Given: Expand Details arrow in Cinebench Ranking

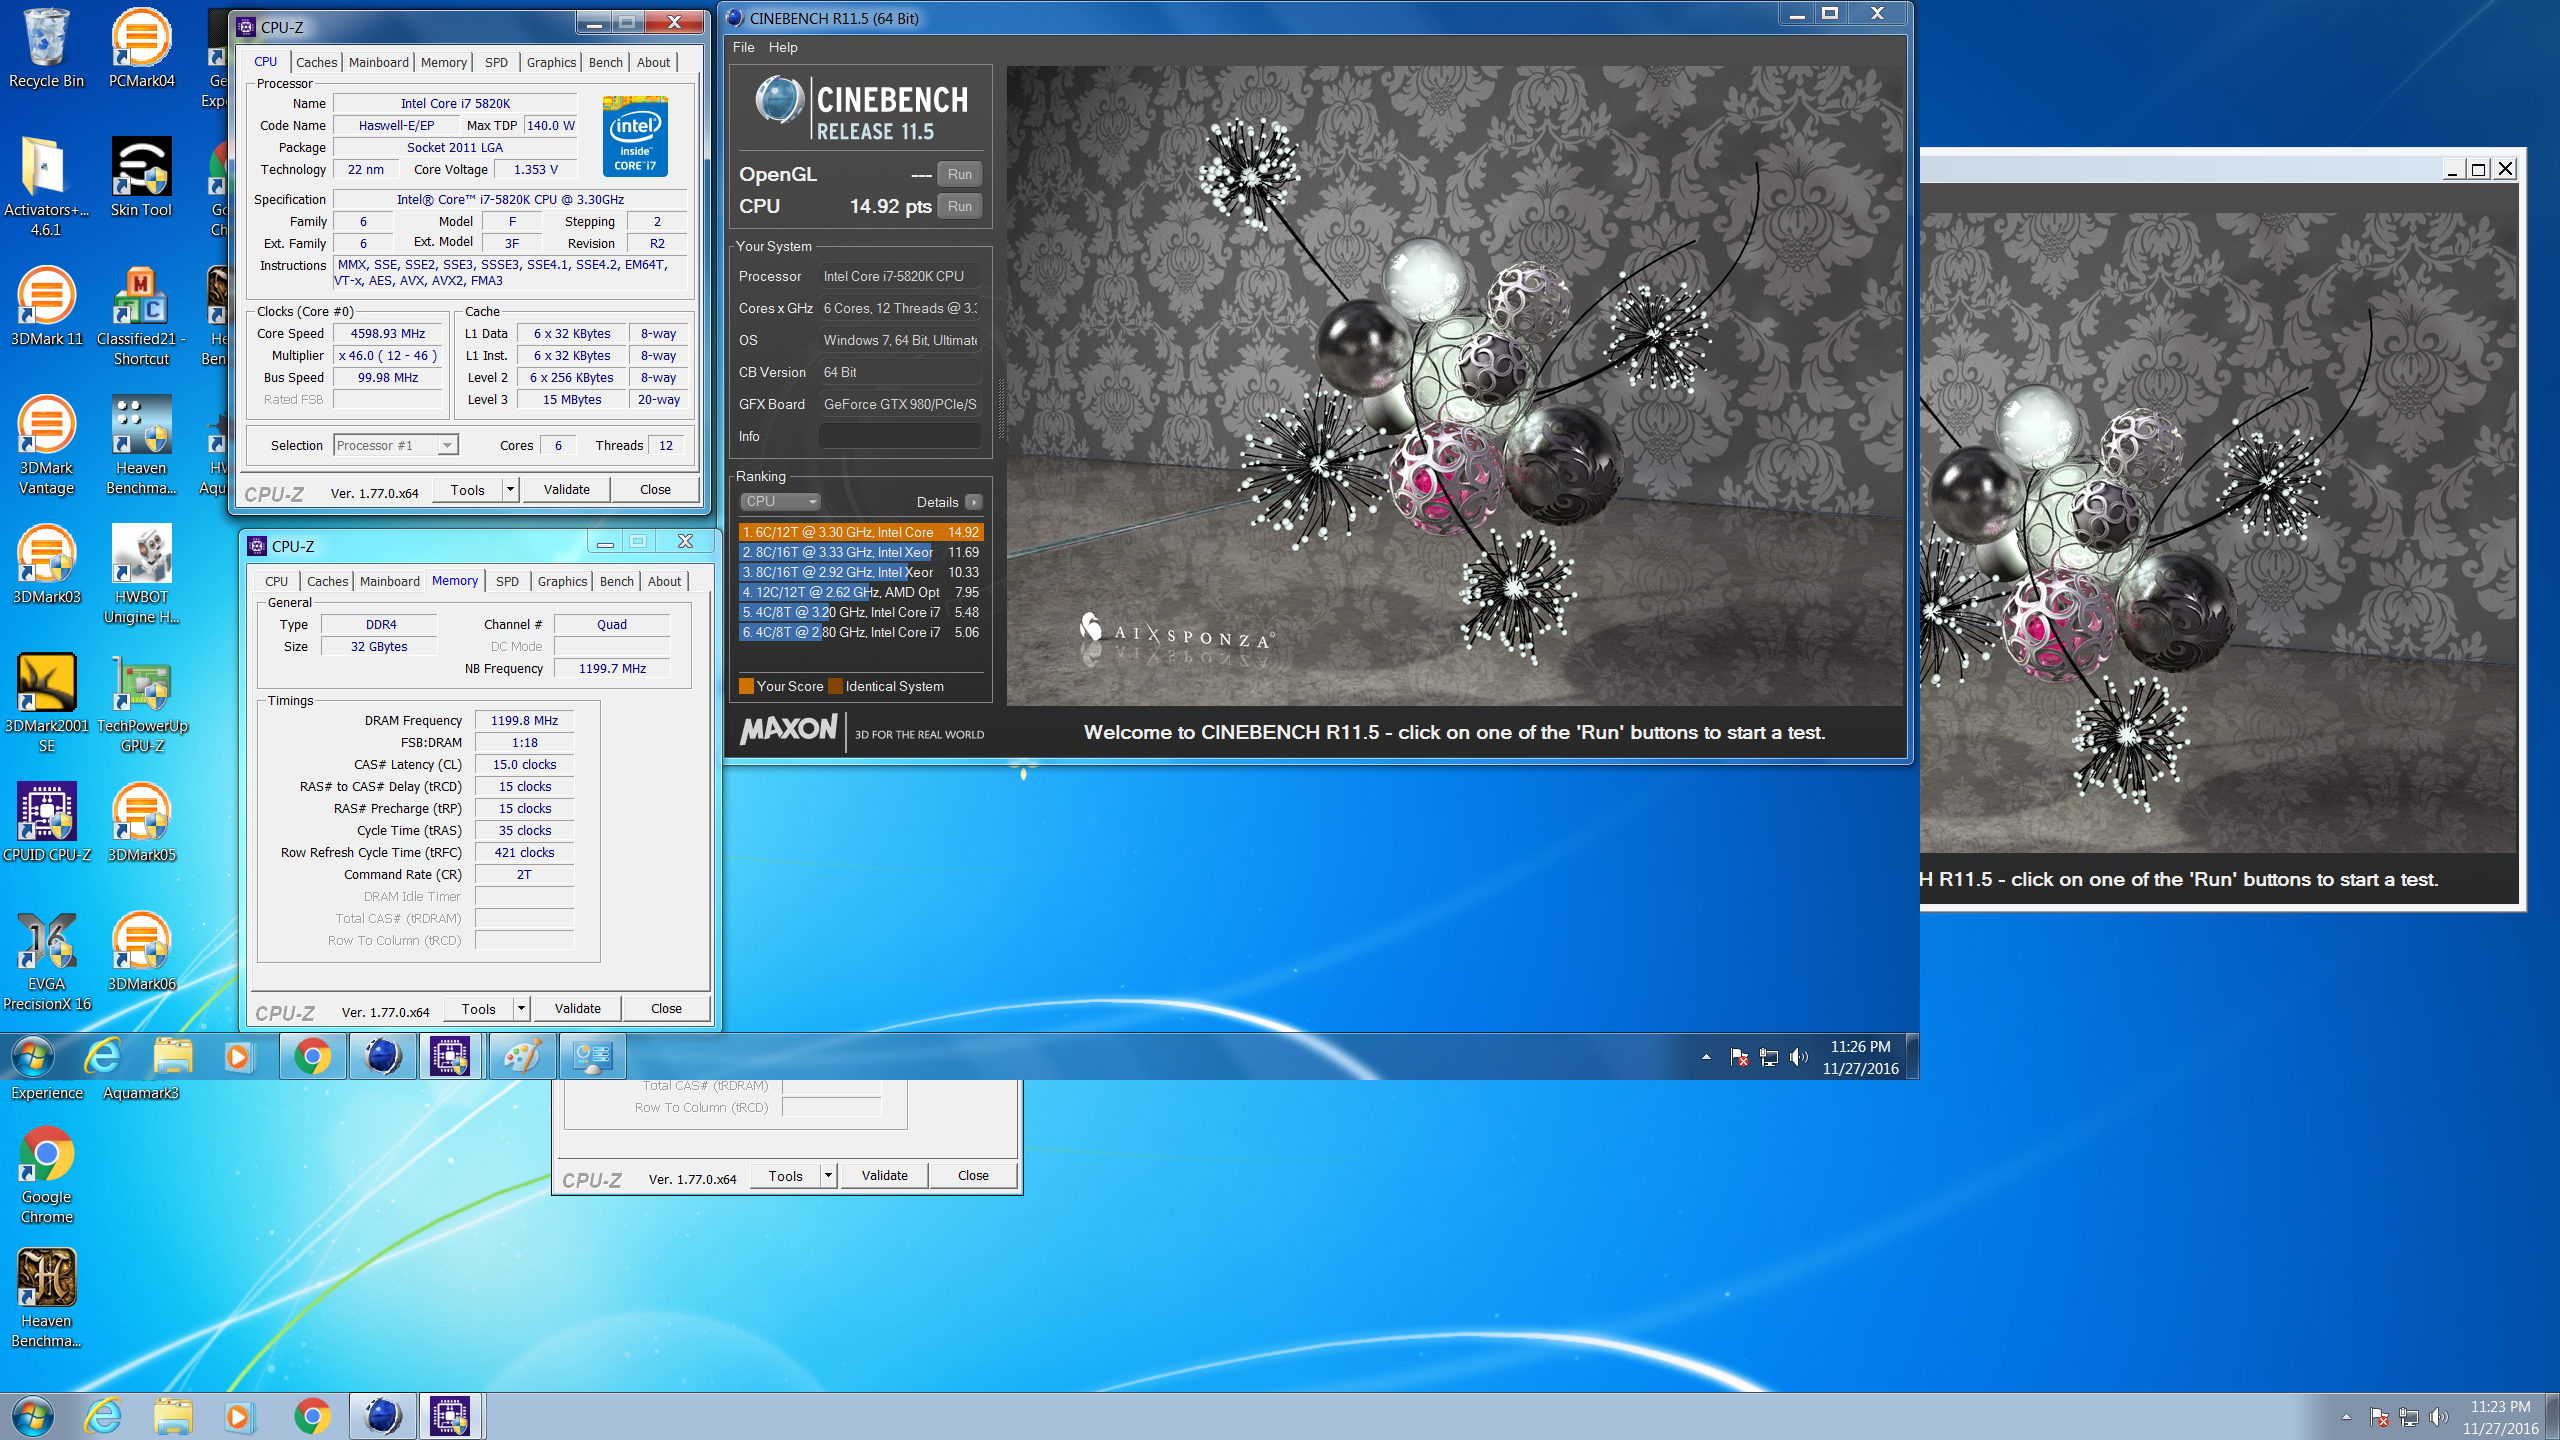Looking at the screenshot, I should (x=974, y=502).
